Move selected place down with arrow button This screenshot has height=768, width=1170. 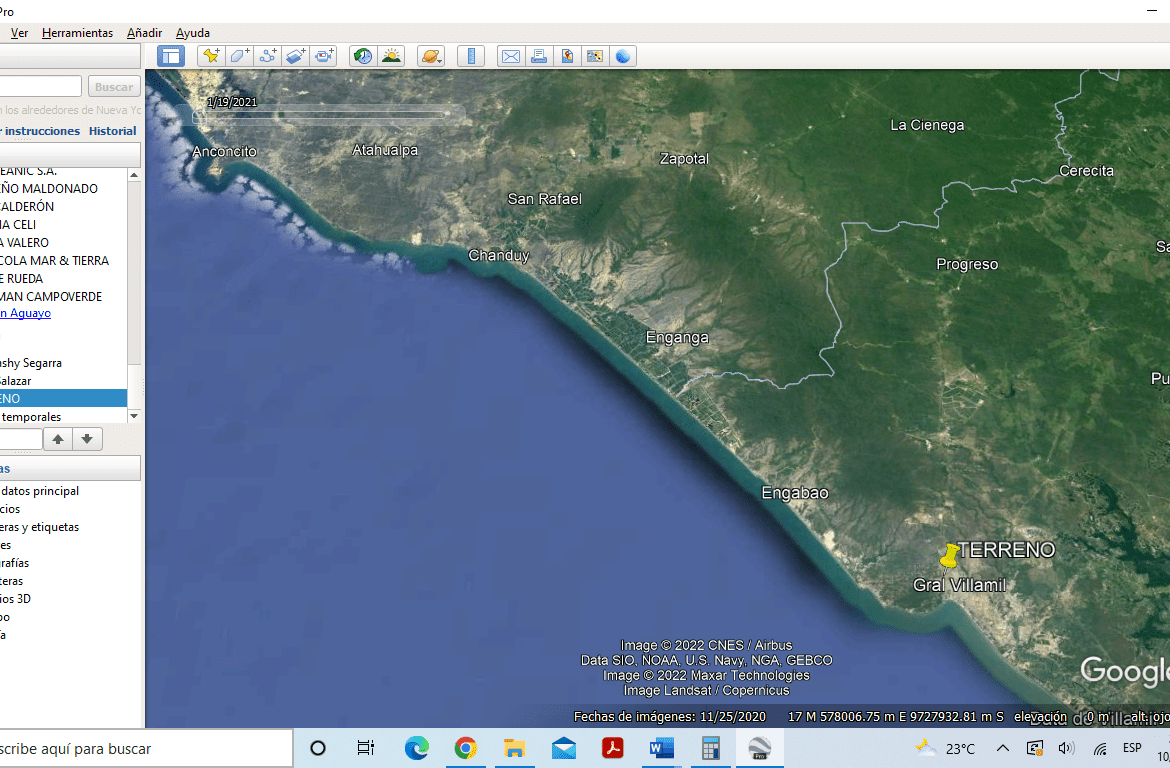[87, 439]
